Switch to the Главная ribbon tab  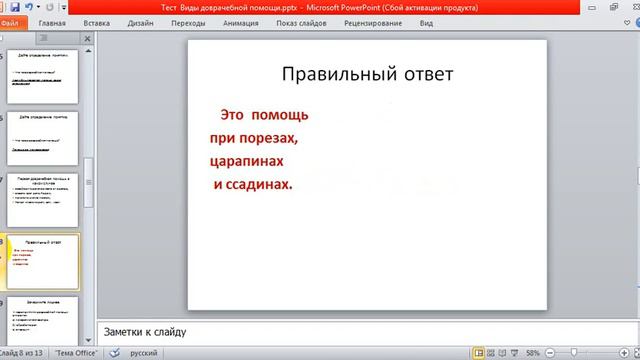[52, 23]
